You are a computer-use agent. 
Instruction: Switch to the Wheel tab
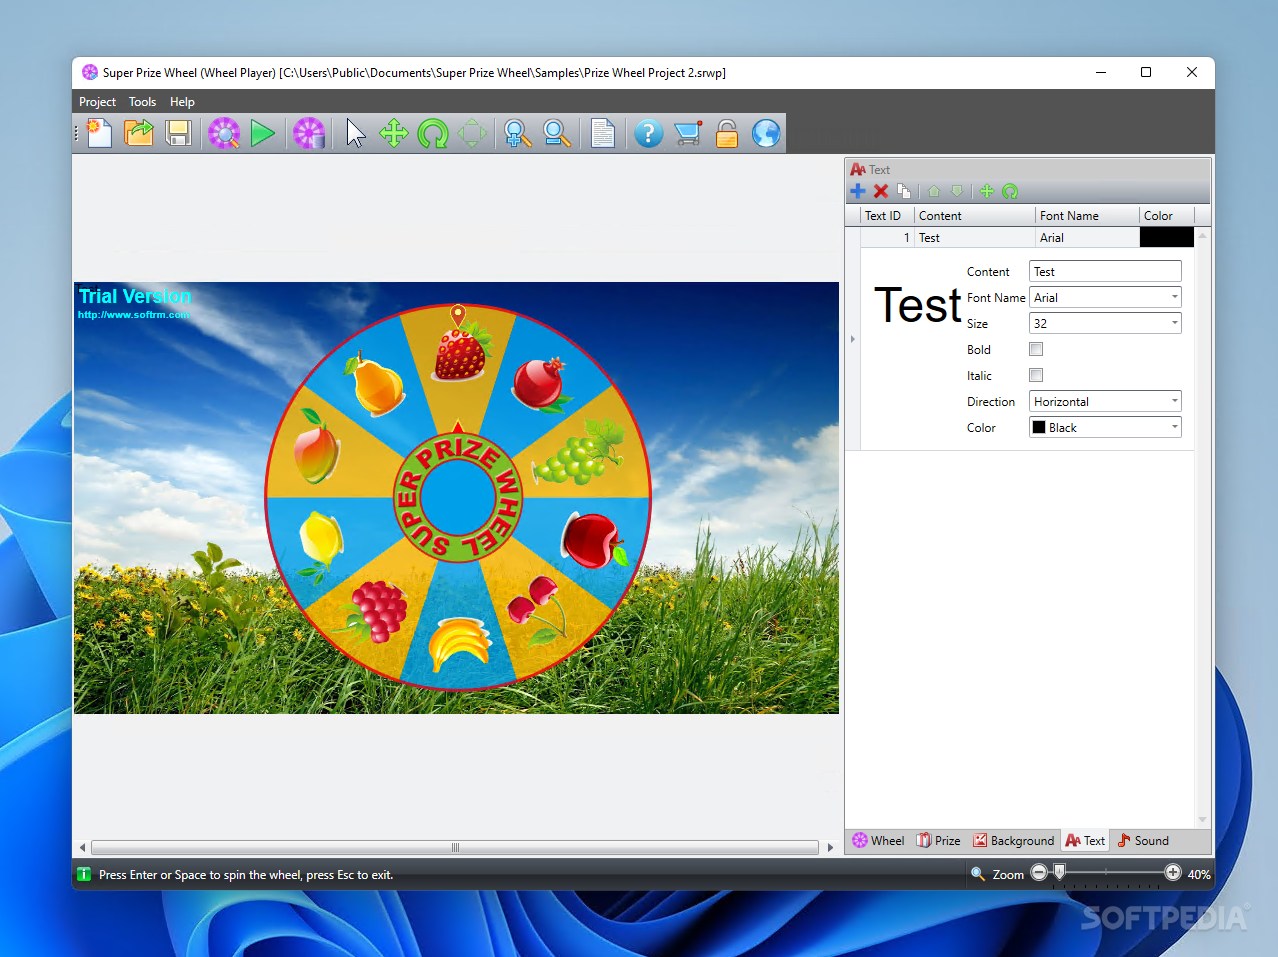pos(878,841)
